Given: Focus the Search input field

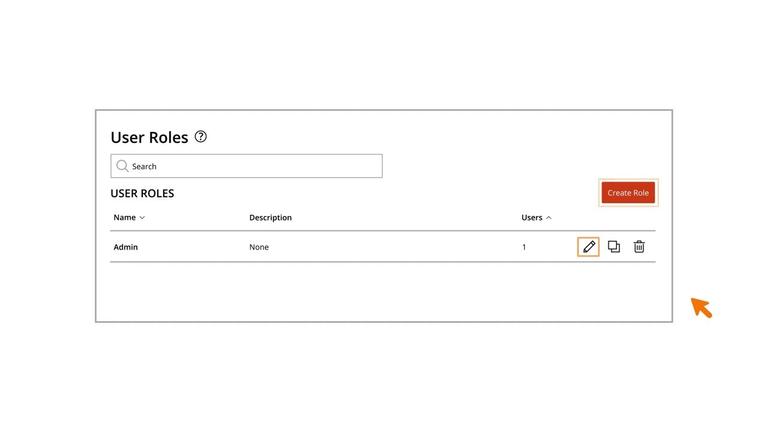Looking at the screenshot, I should [246, 166].
